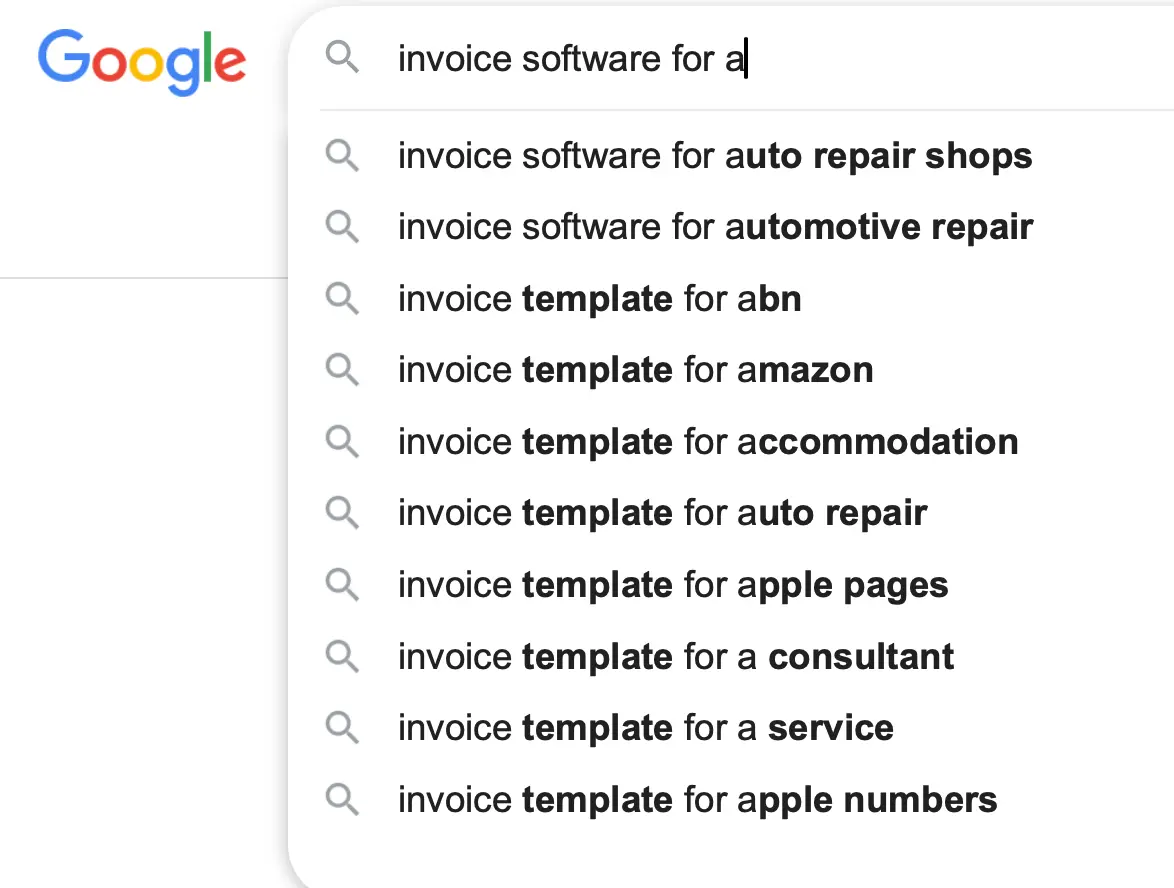The image size is (1174, 888).
Task: Click magnifier icon beside accommodation suggestion
Action: click(342, 442)
